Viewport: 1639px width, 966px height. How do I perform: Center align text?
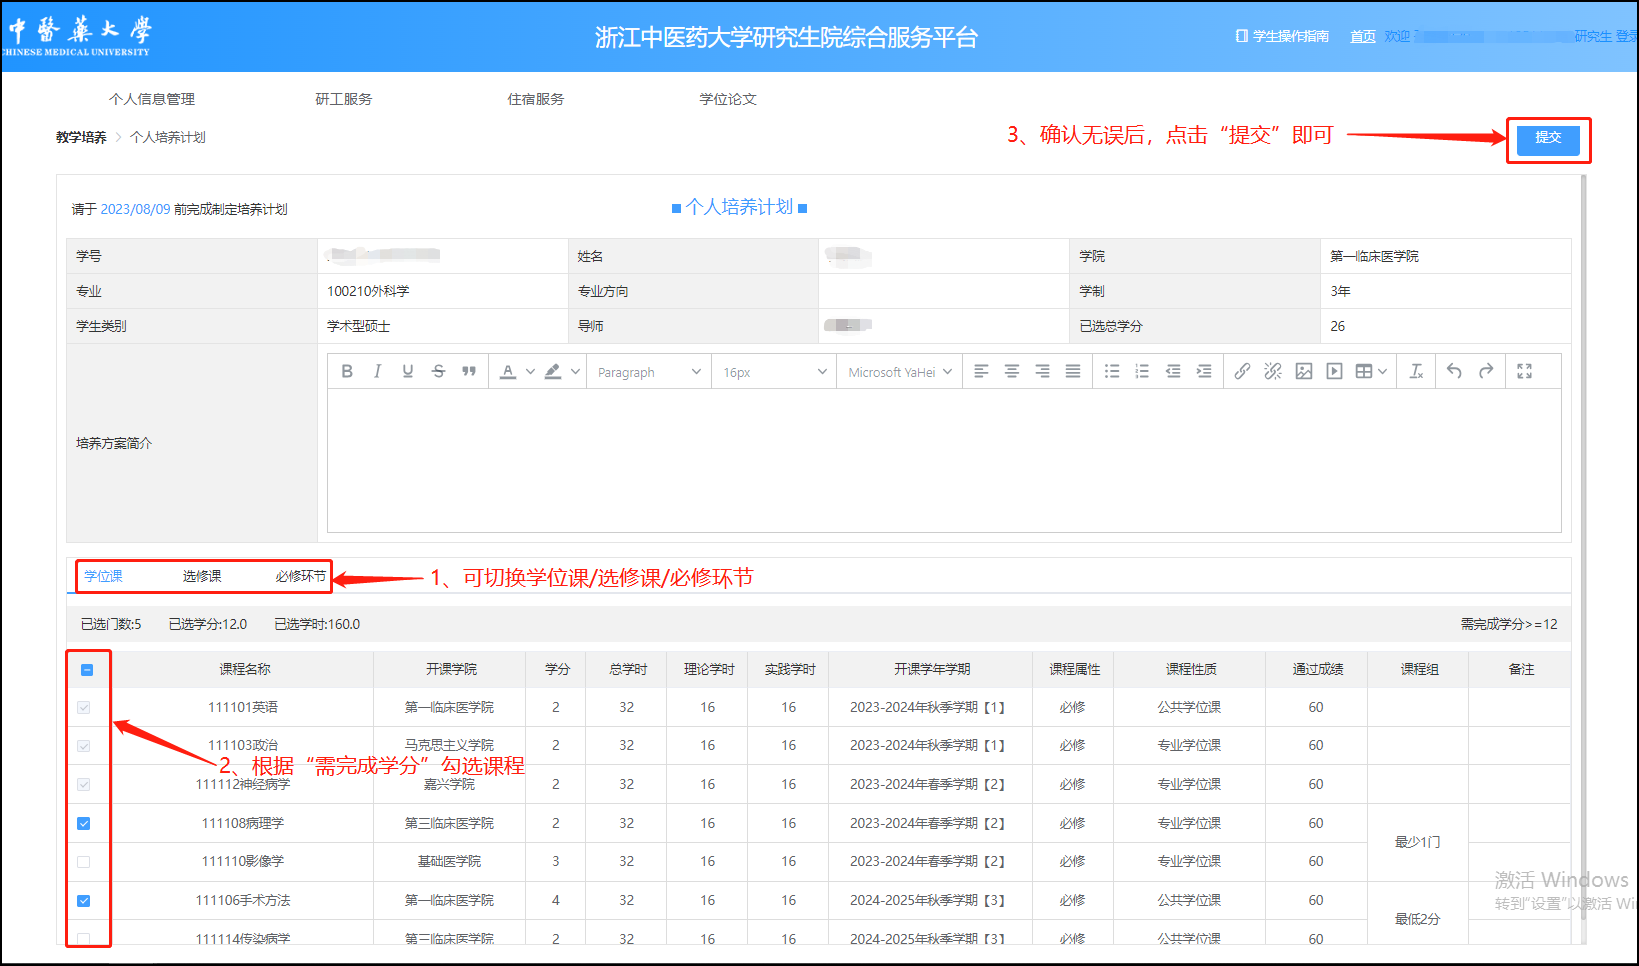coord(1012,371)
